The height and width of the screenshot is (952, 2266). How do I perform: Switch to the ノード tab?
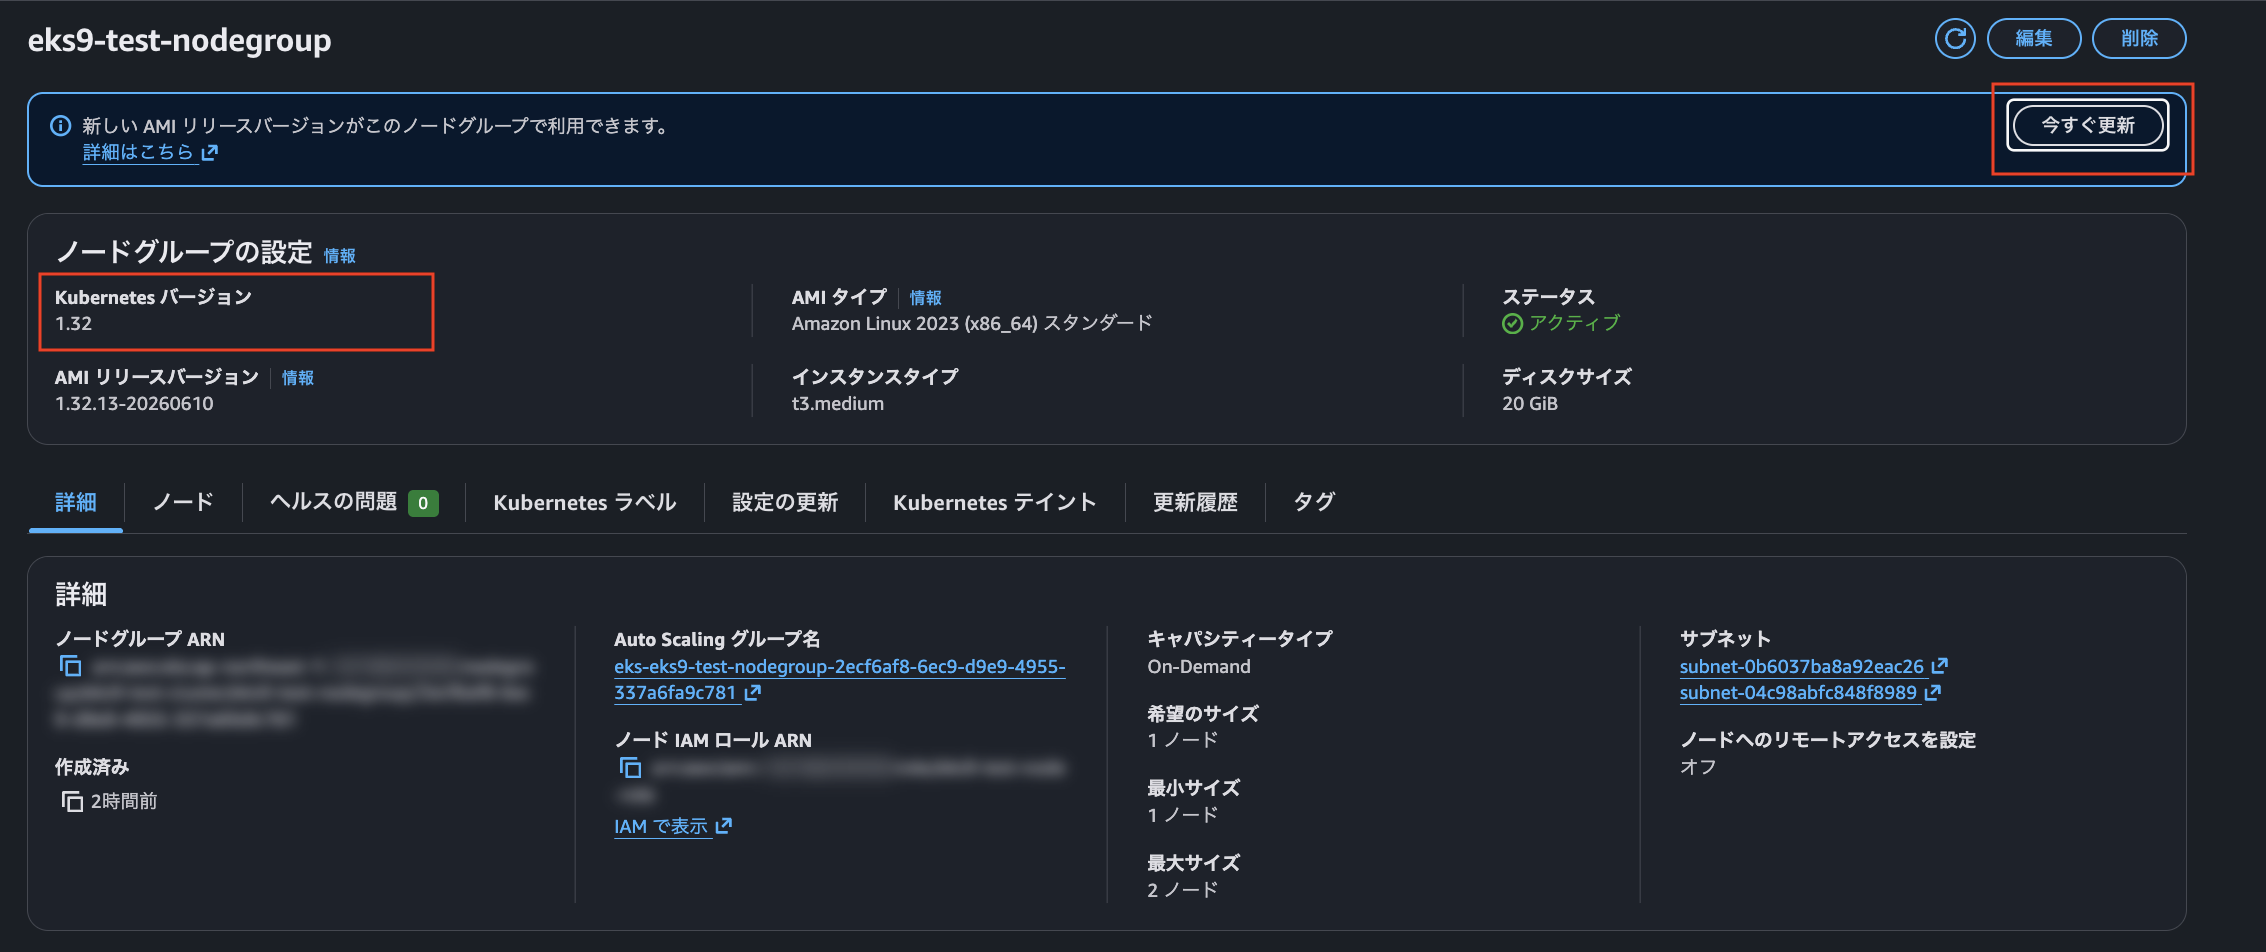point(183,502)
